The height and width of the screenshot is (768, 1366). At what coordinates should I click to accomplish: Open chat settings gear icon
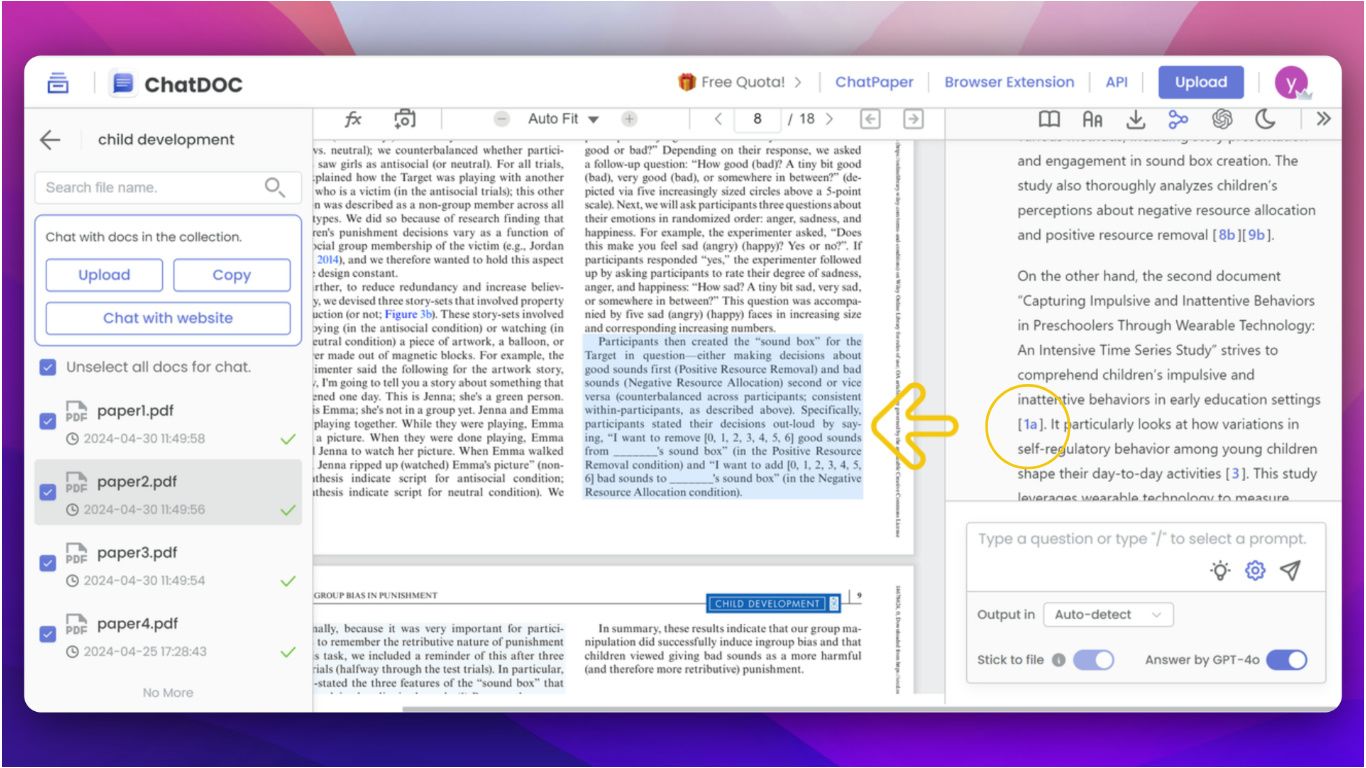pyautogui.click(x=1255, y=570)
